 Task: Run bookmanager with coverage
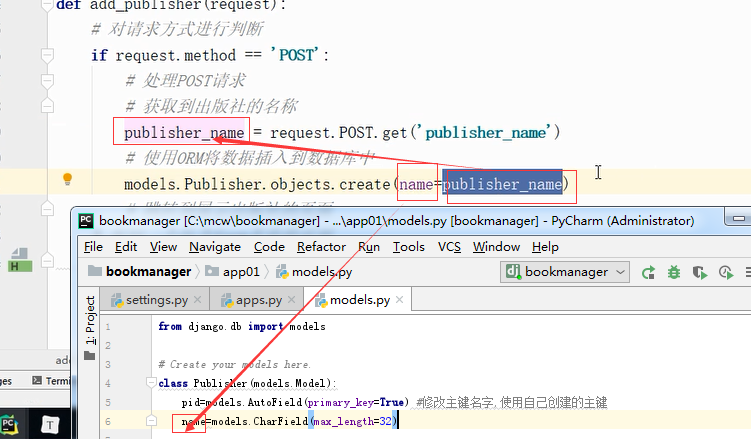pyautogui.click(x=700, y=272)
